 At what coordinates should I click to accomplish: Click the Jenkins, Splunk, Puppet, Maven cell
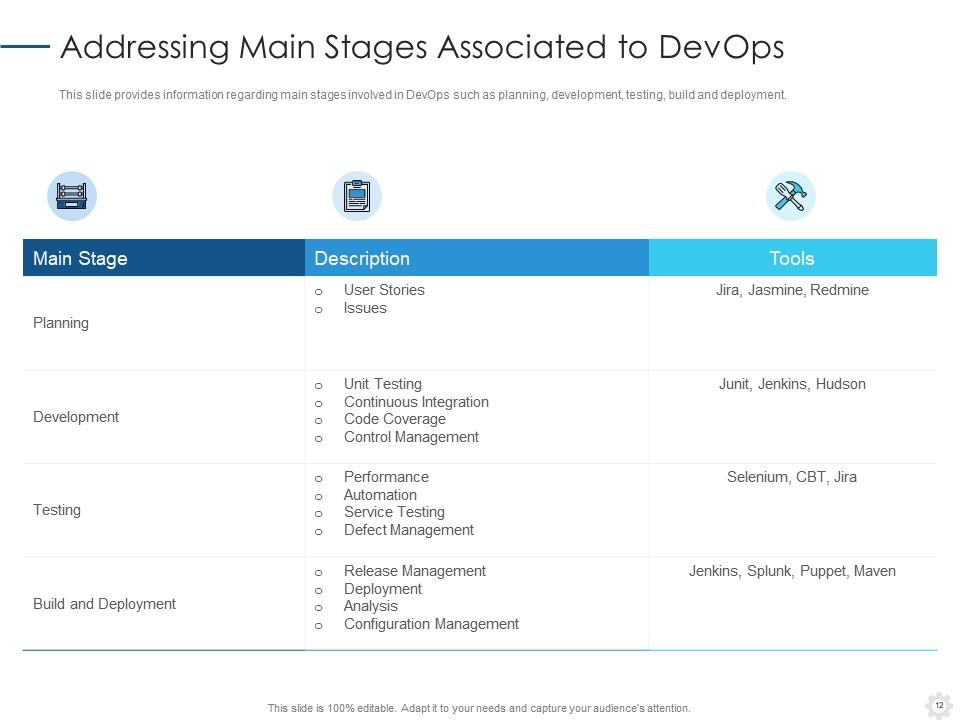(x=792, y=571)
